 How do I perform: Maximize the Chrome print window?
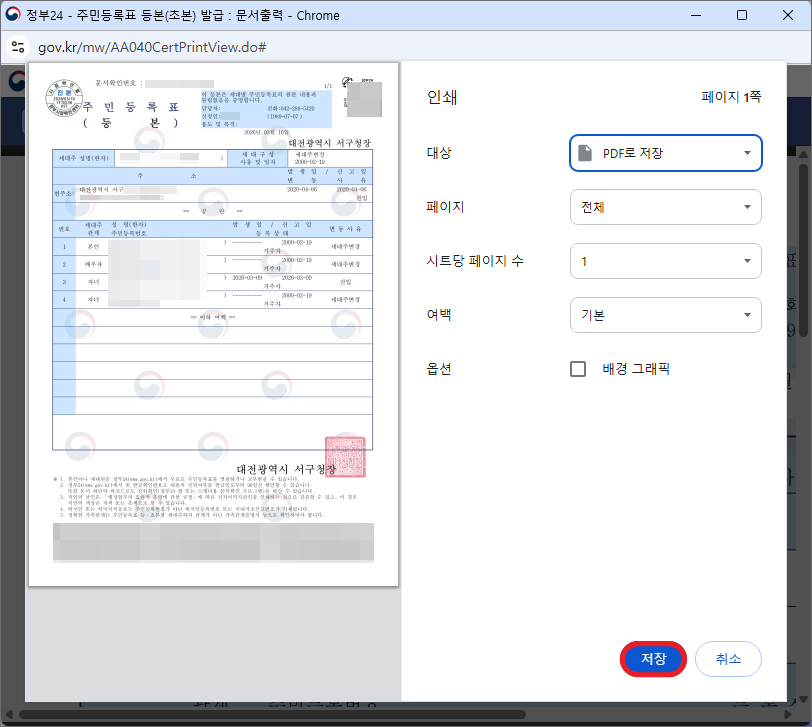point(741,16)
